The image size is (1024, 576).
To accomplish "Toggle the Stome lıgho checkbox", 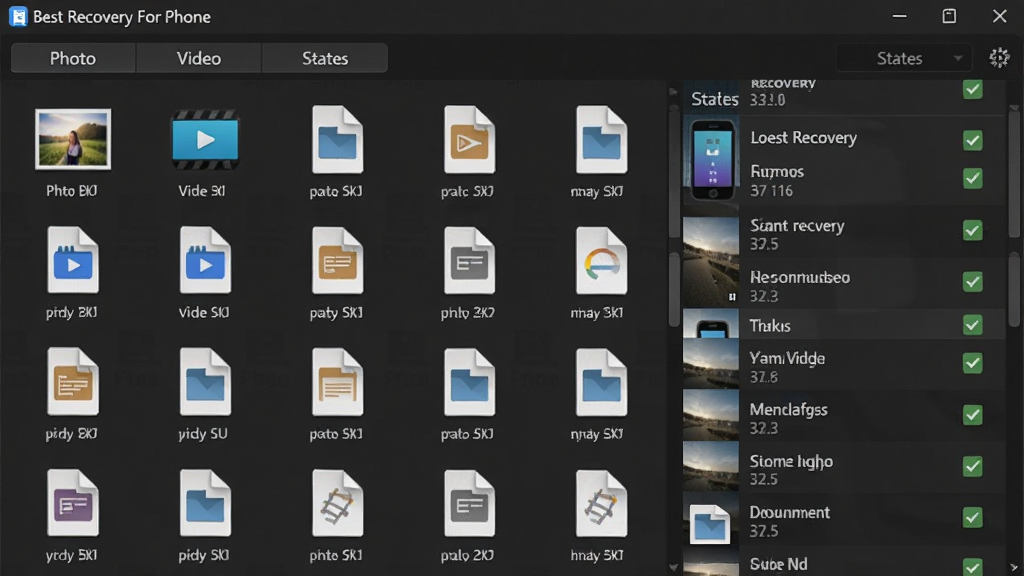I will [x=972, y=466].
